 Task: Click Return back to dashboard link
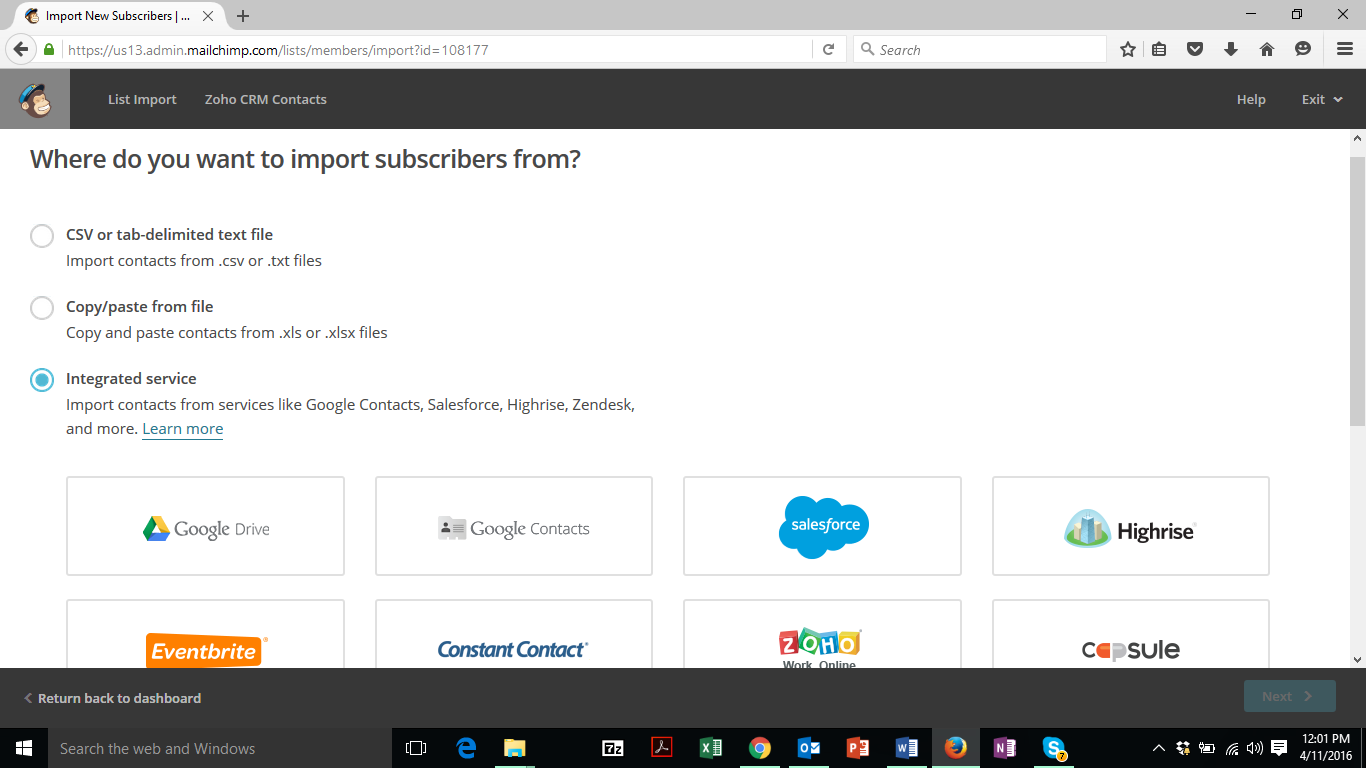pos(112,698)
